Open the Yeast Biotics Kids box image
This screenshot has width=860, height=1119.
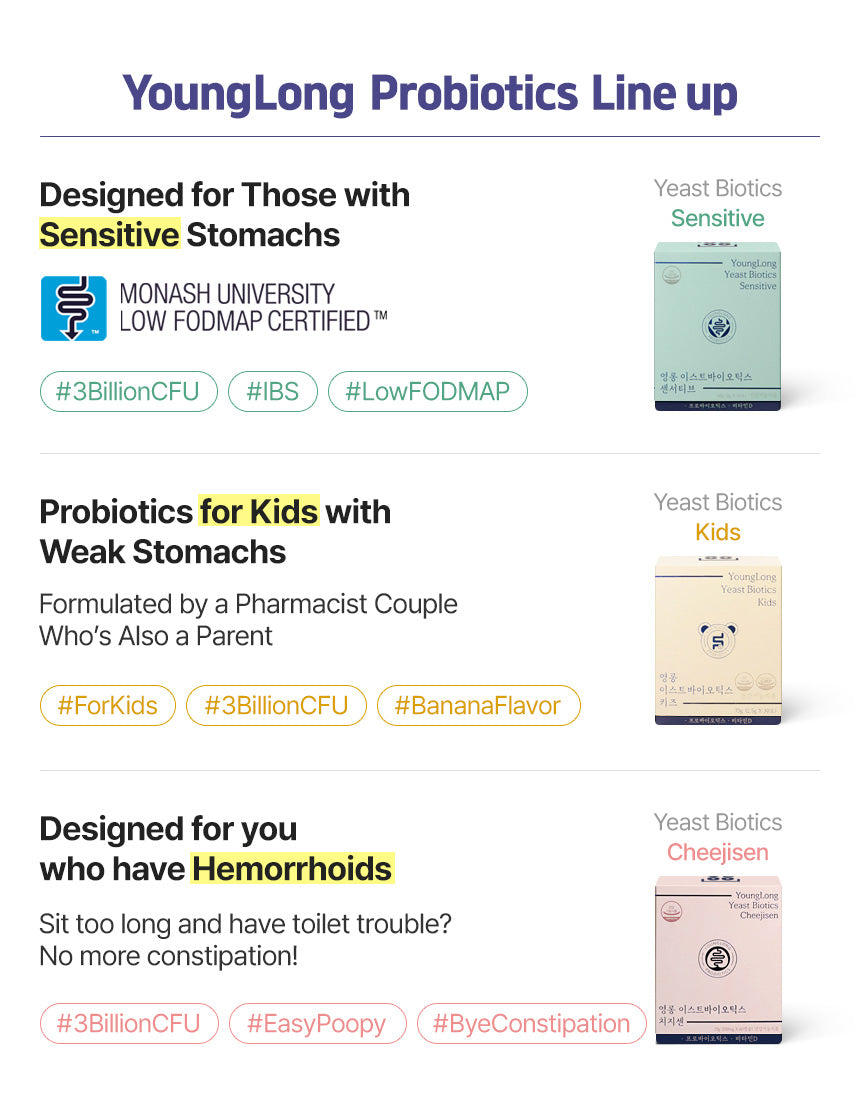click(718, 640)
